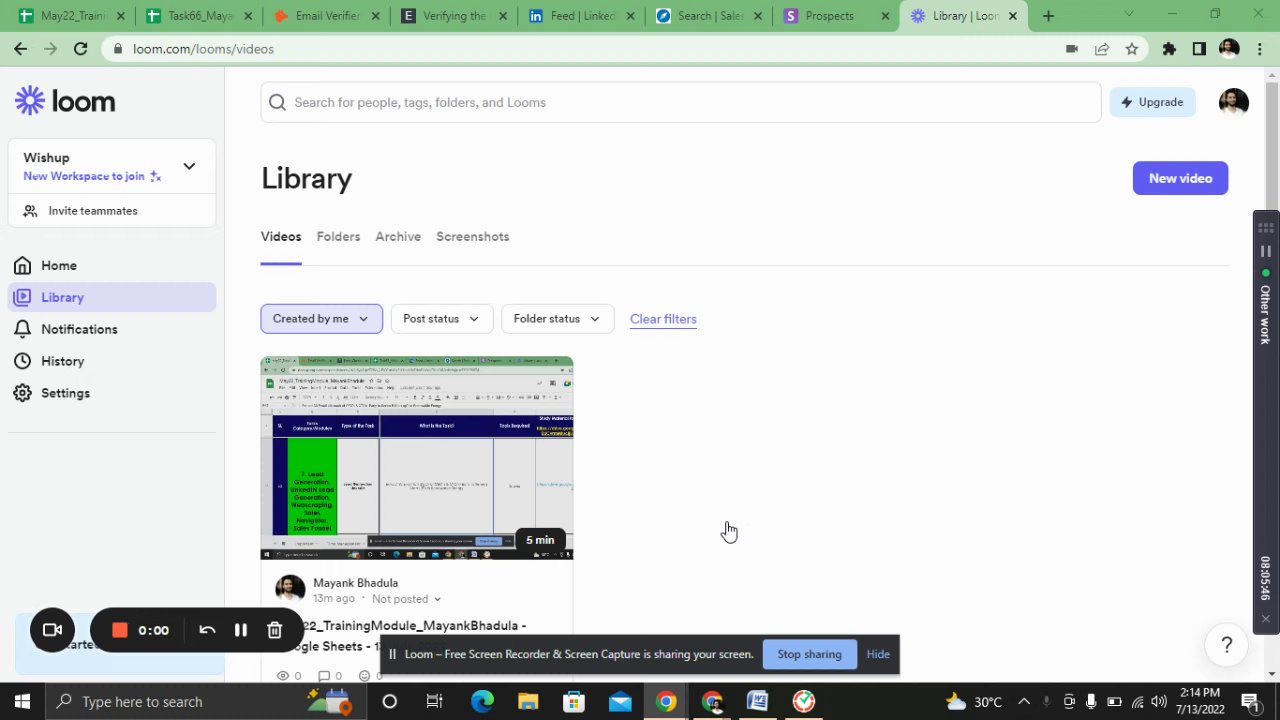Share this page from address bar
Screen dimensions: 1280x720
tap(1102, 49)
